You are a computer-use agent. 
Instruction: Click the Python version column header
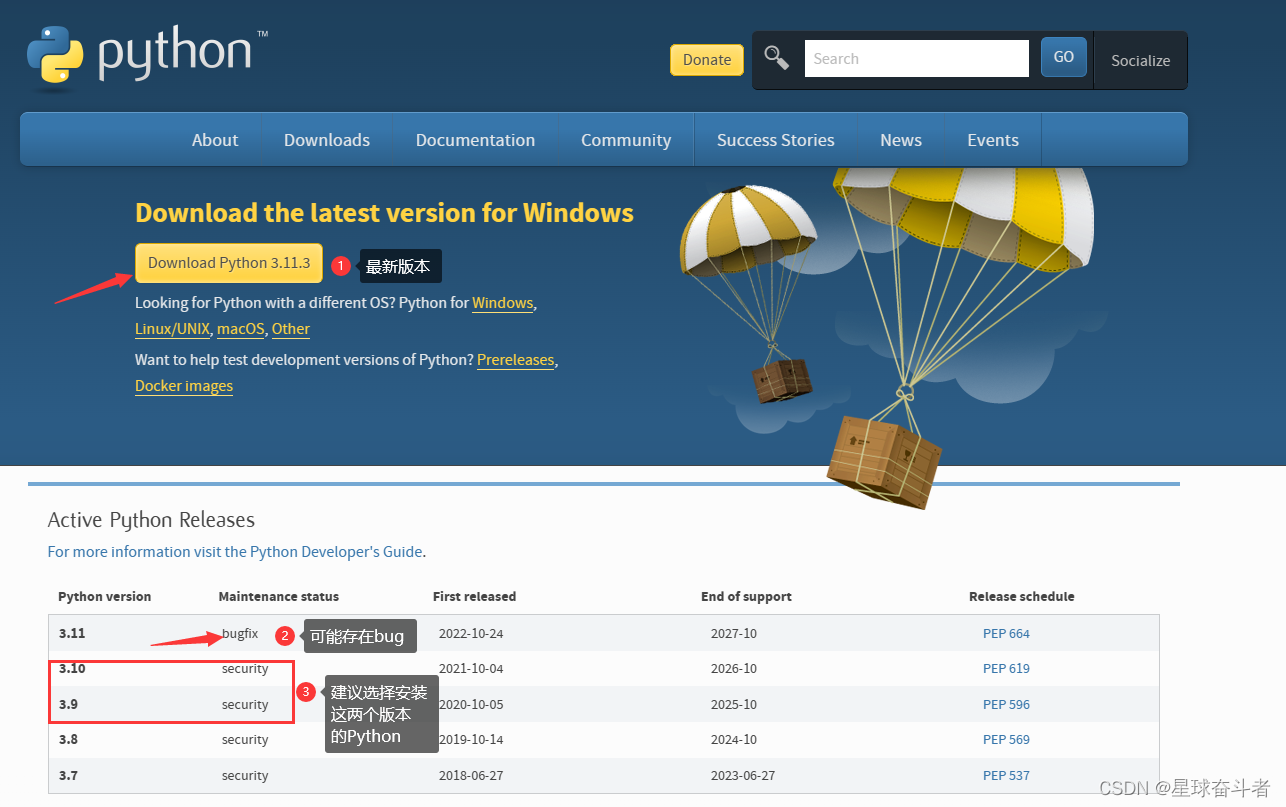tap(104, 596)
